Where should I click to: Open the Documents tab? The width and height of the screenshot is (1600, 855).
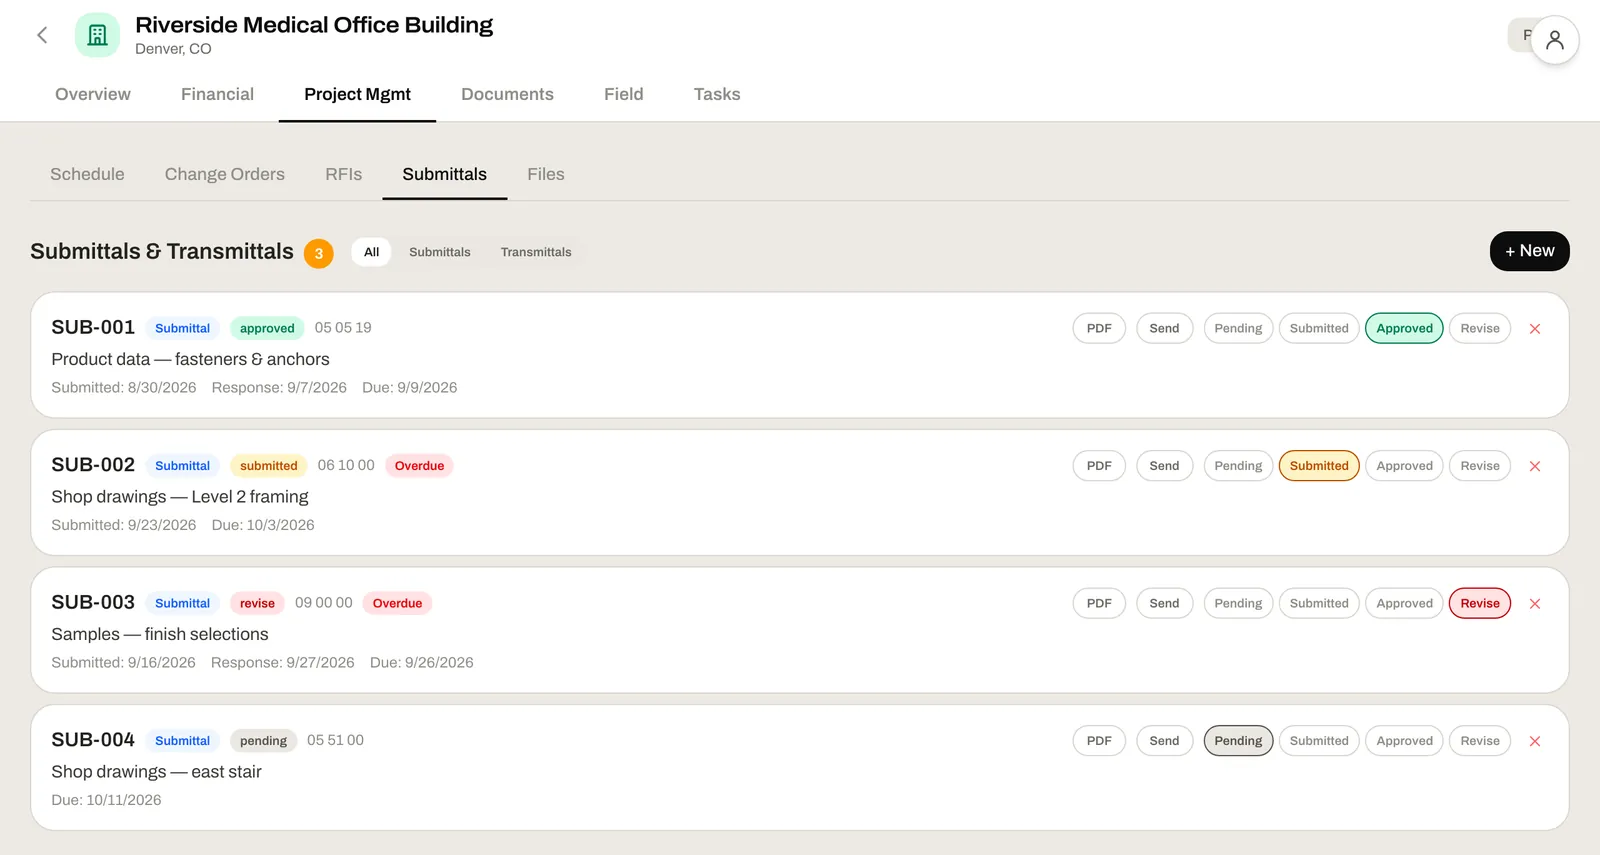point(507,94)
